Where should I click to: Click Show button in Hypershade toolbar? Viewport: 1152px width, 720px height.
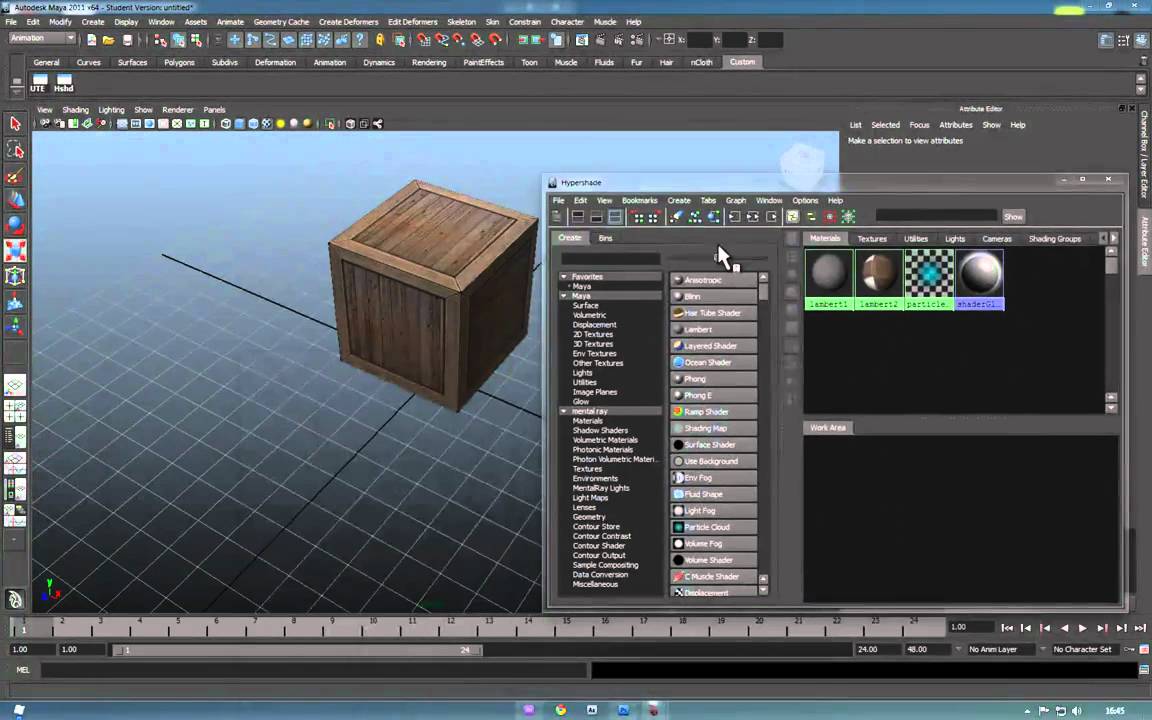(1013, 217)
